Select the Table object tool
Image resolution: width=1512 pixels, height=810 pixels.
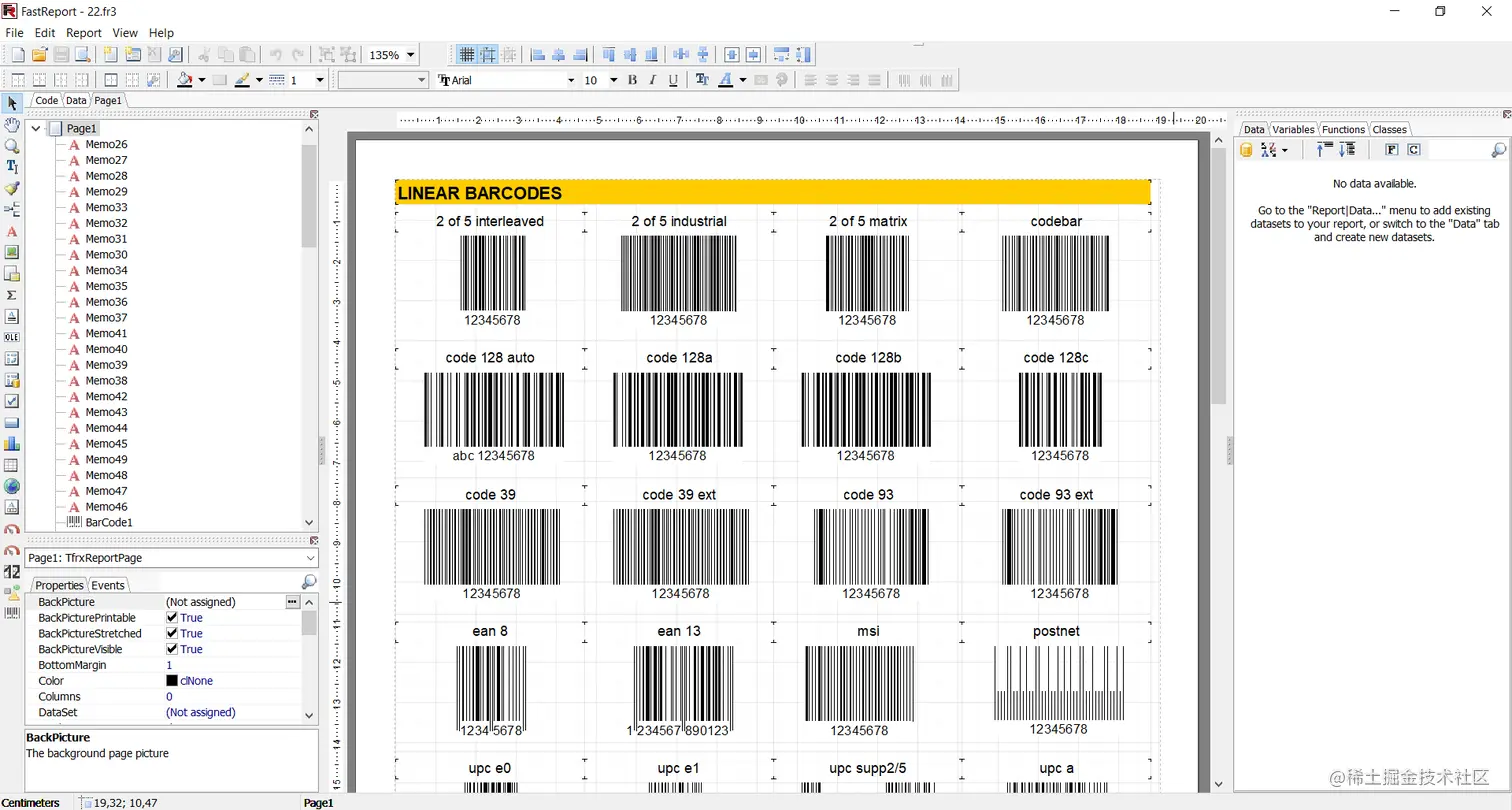tap(12, 465)
